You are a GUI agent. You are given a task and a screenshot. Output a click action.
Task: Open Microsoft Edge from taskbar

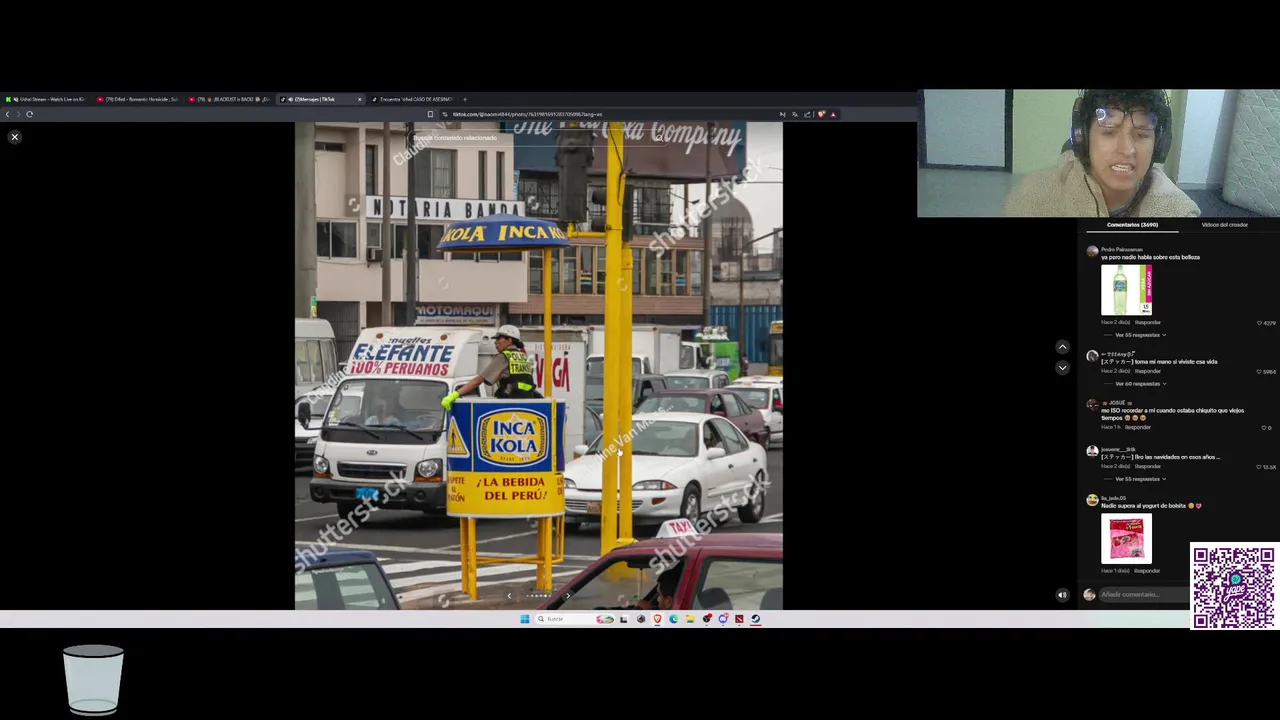pos(673,619)
